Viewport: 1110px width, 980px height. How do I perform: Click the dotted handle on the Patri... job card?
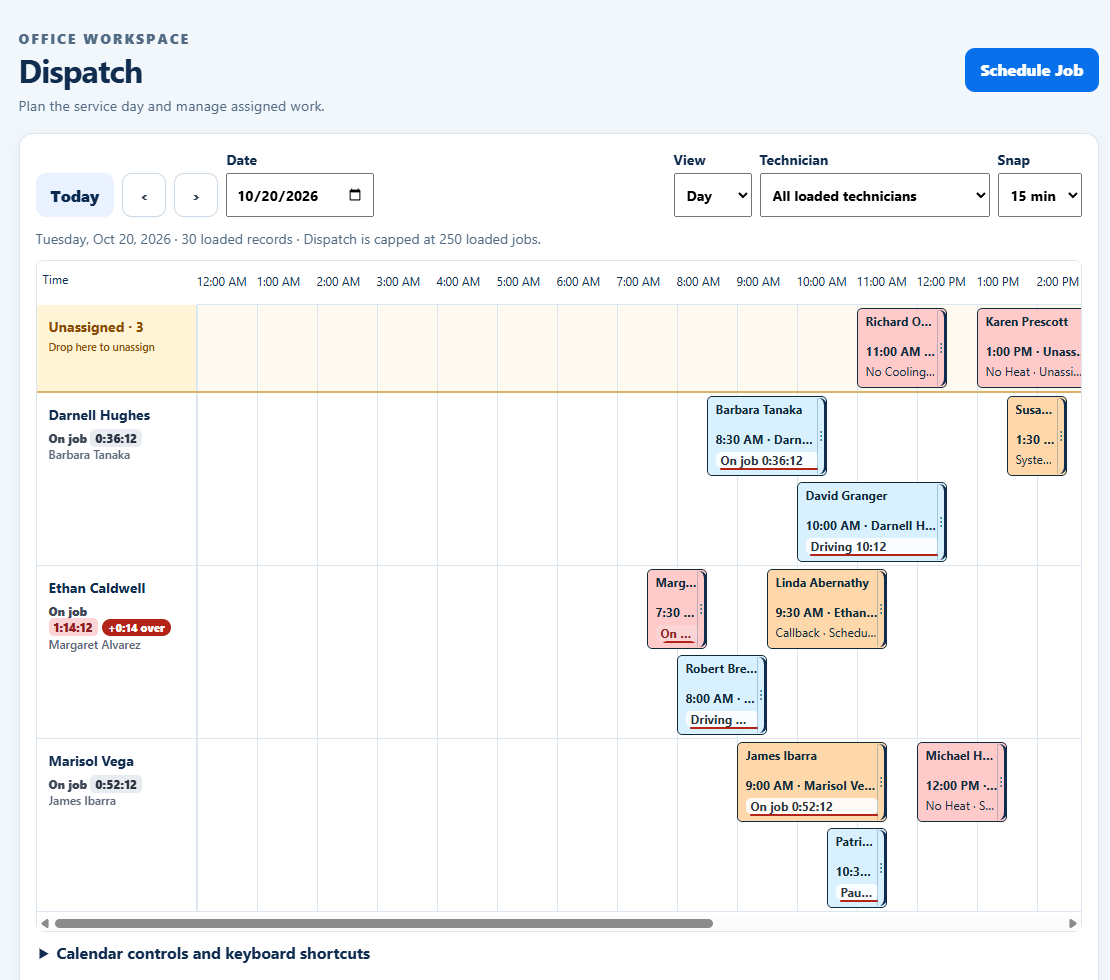tap(881, 868)
